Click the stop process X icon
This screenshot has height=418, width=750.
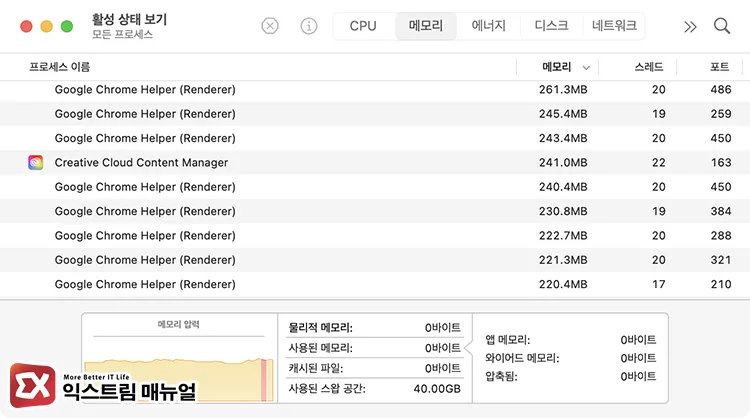coord(270,26)
